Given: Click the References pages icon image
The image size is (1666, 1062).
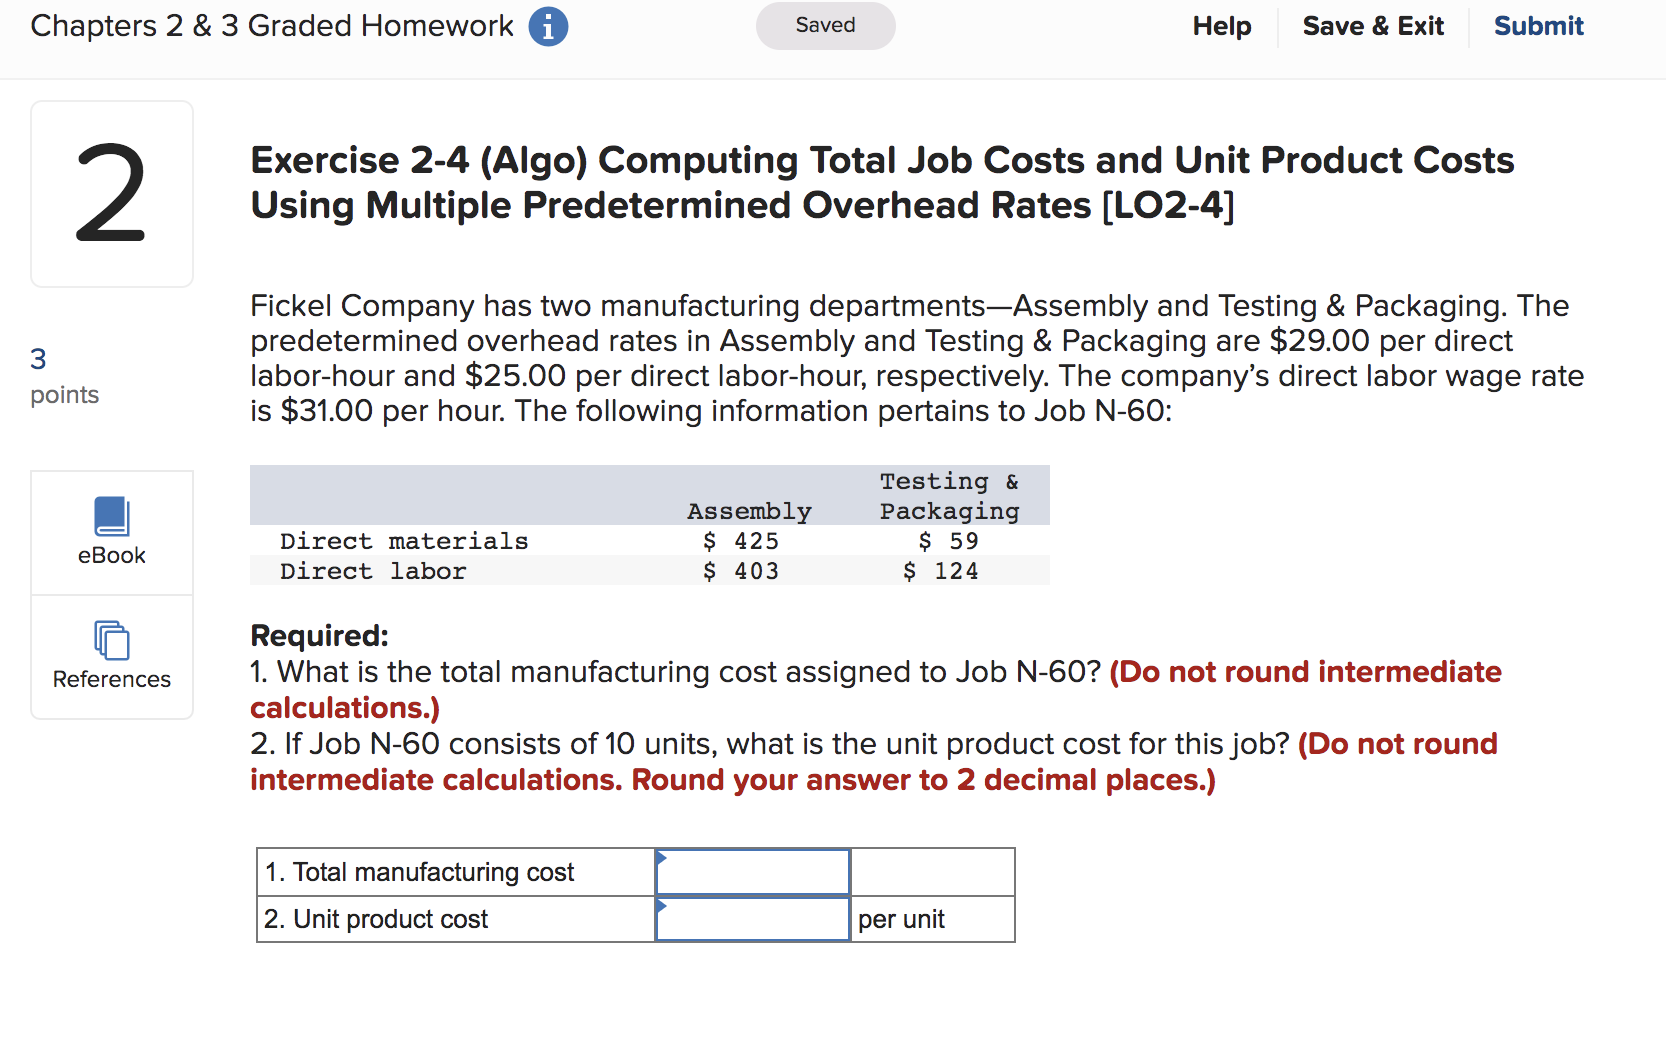Looking at the screenshot, I should tap(111, 641).
